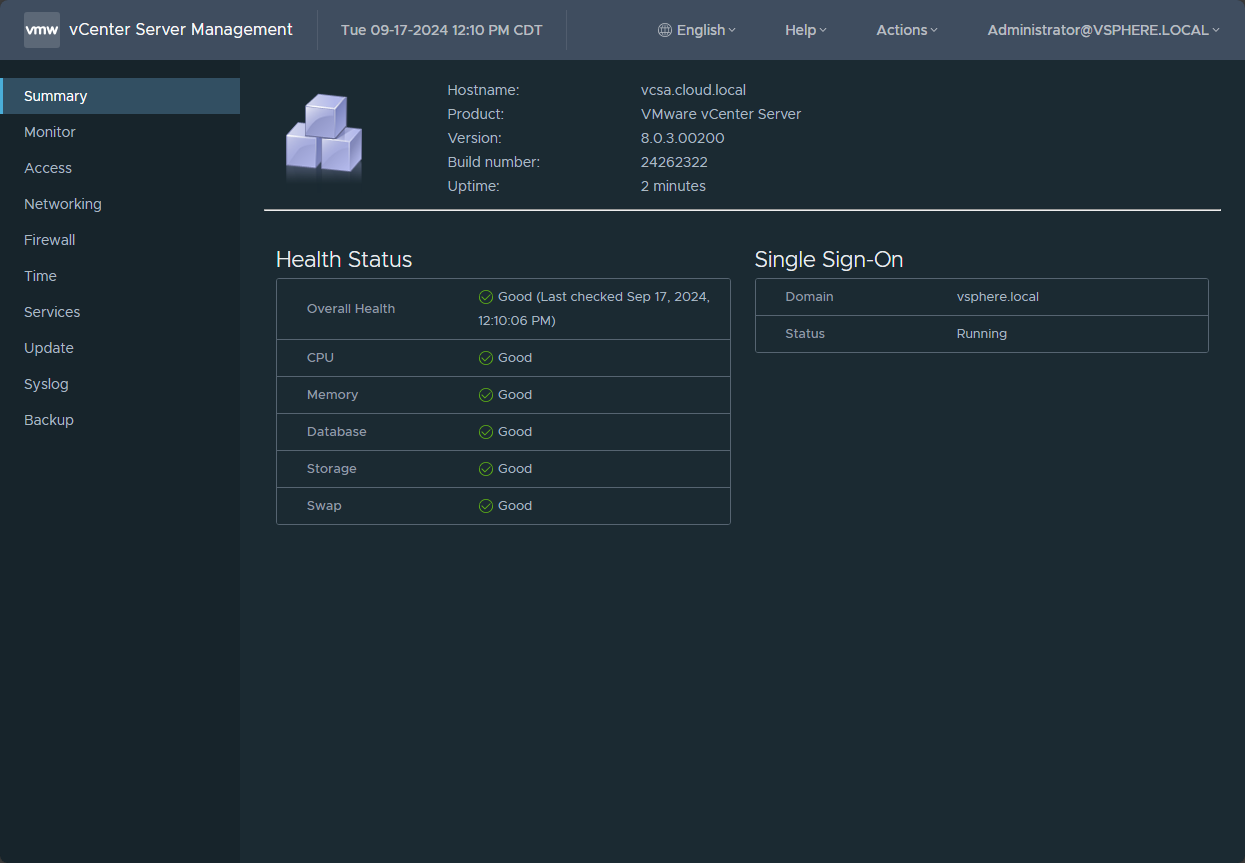Click the Storage green checkmark icon
1245x863 pixels.
pos(486,469)
